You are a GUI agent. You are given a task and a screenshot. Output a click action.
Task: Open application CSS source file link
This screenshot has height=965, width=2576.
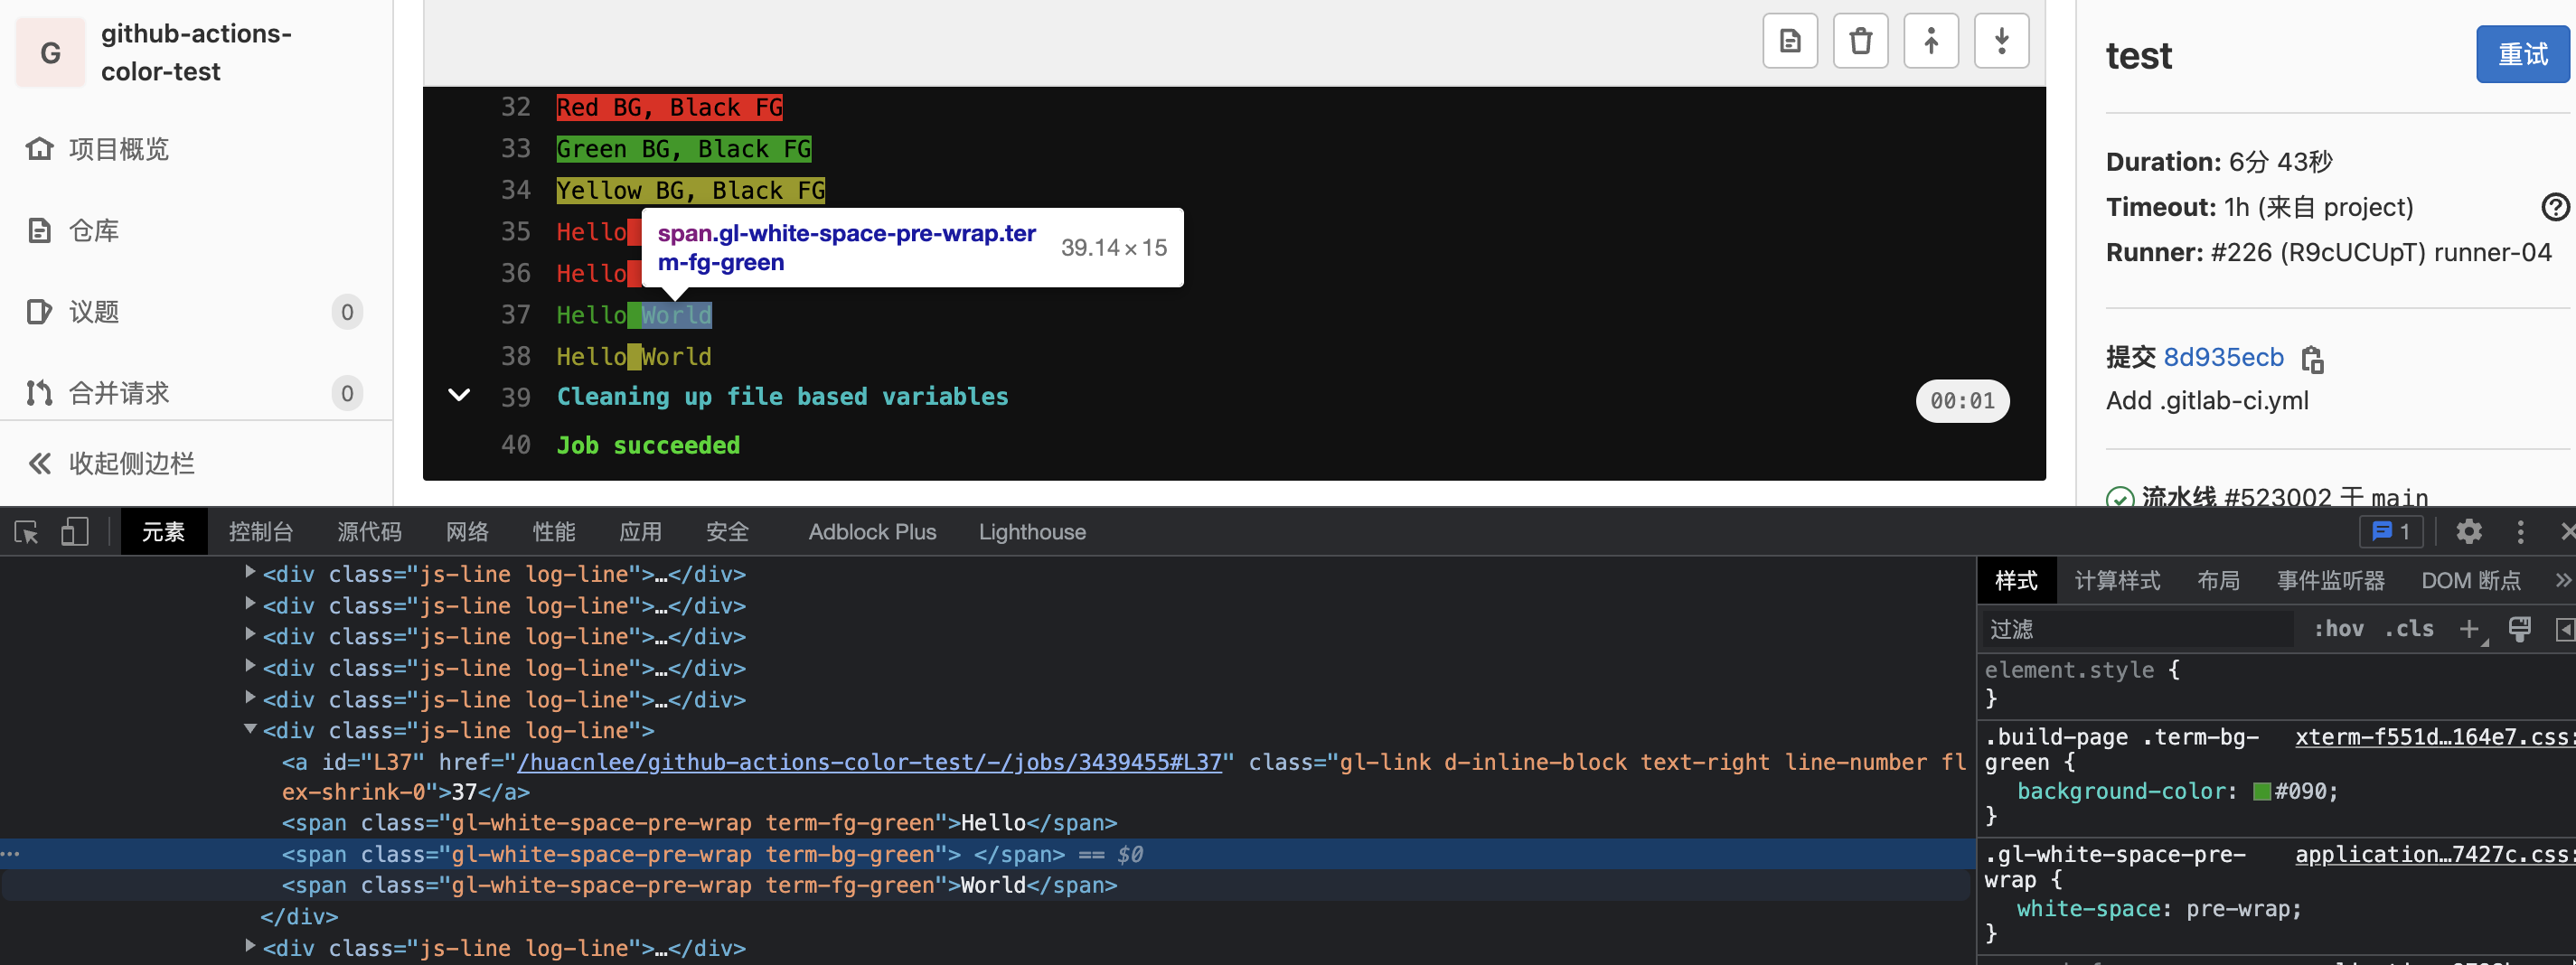(2433, 854)
